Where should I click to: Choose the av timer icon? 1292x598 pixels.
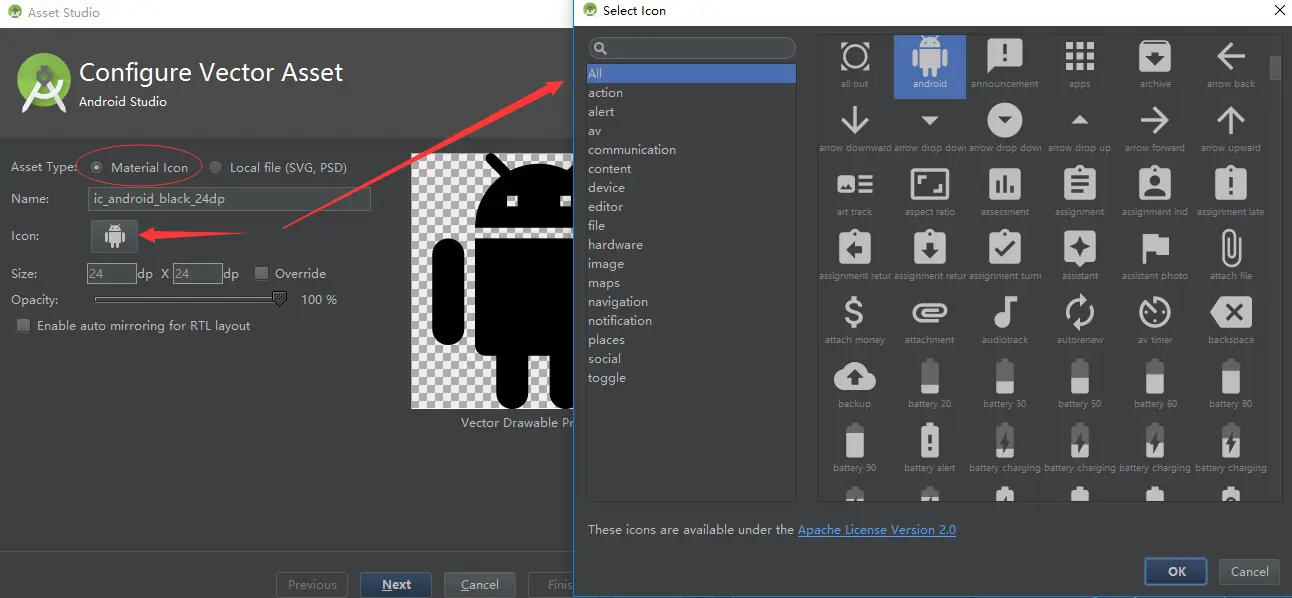pos(1155,313)
